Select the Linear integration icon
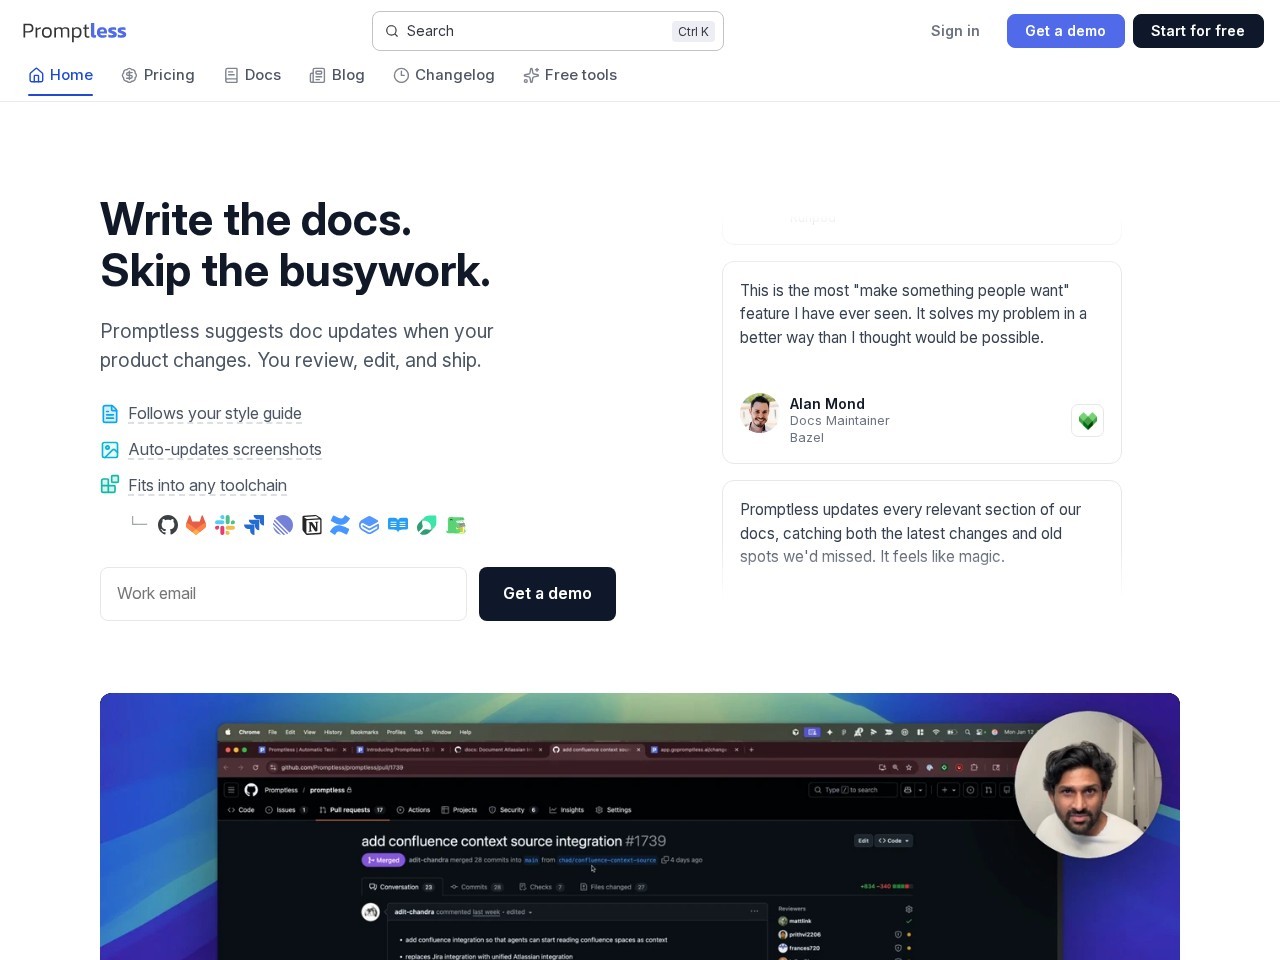This screenshot has width=1280, height=960. click(283, 525)
